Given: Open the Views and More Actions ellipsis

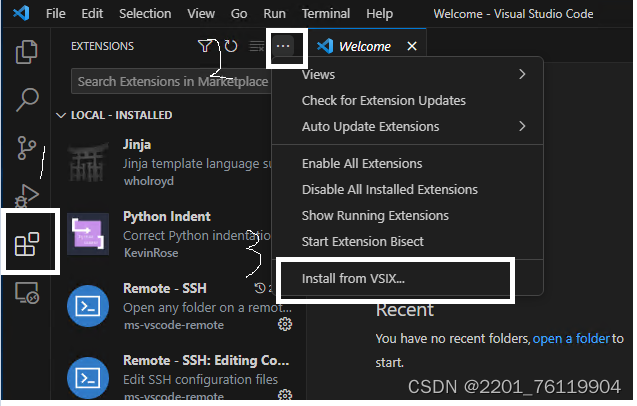Looking at the screenshot, I should pyautogui.click(x=283, y=46).
